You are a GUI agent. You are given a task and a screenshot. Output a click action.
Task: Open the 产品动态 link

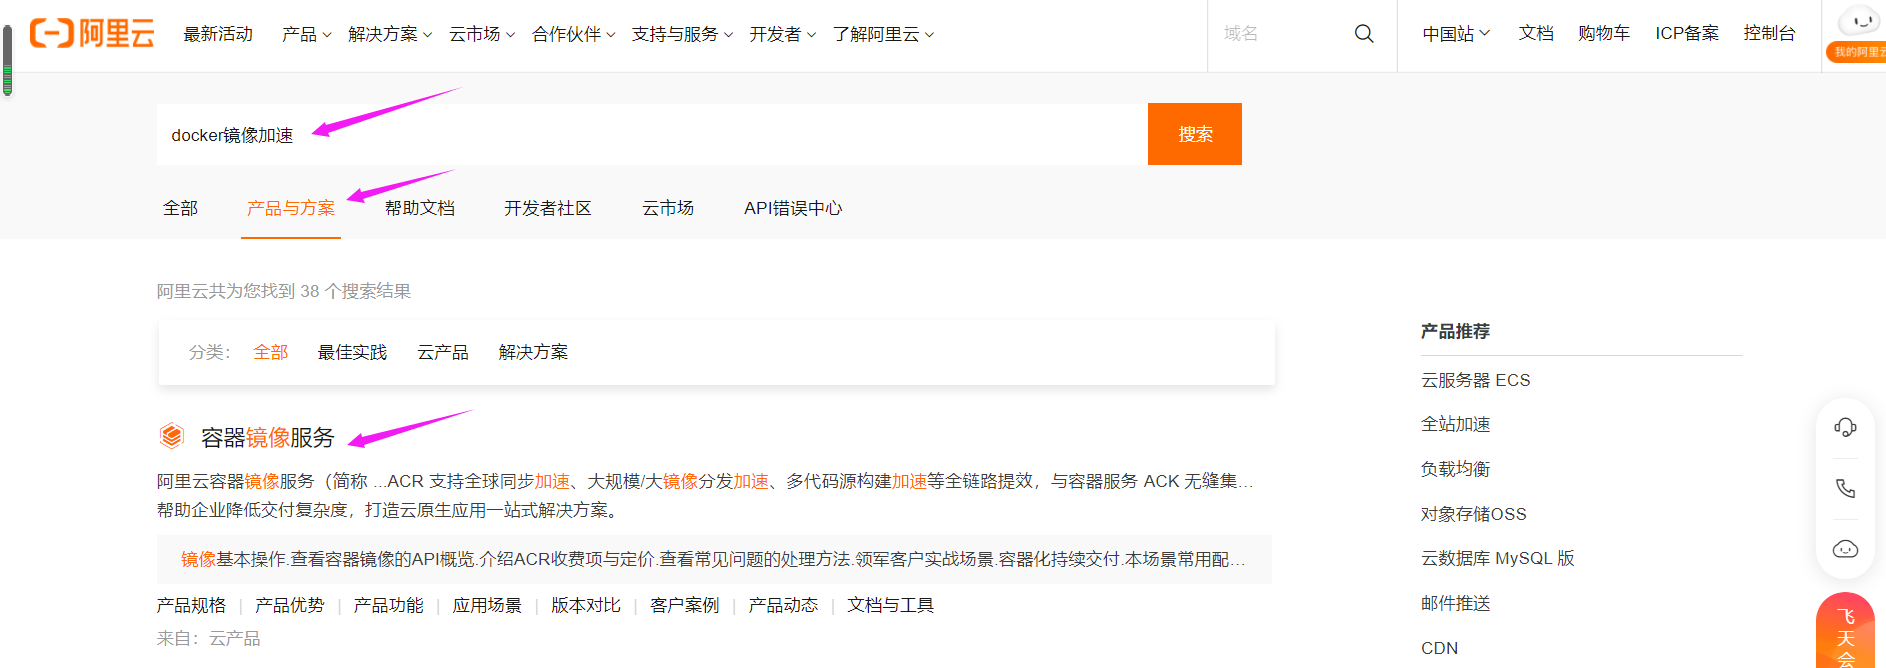tap(784, 605)
